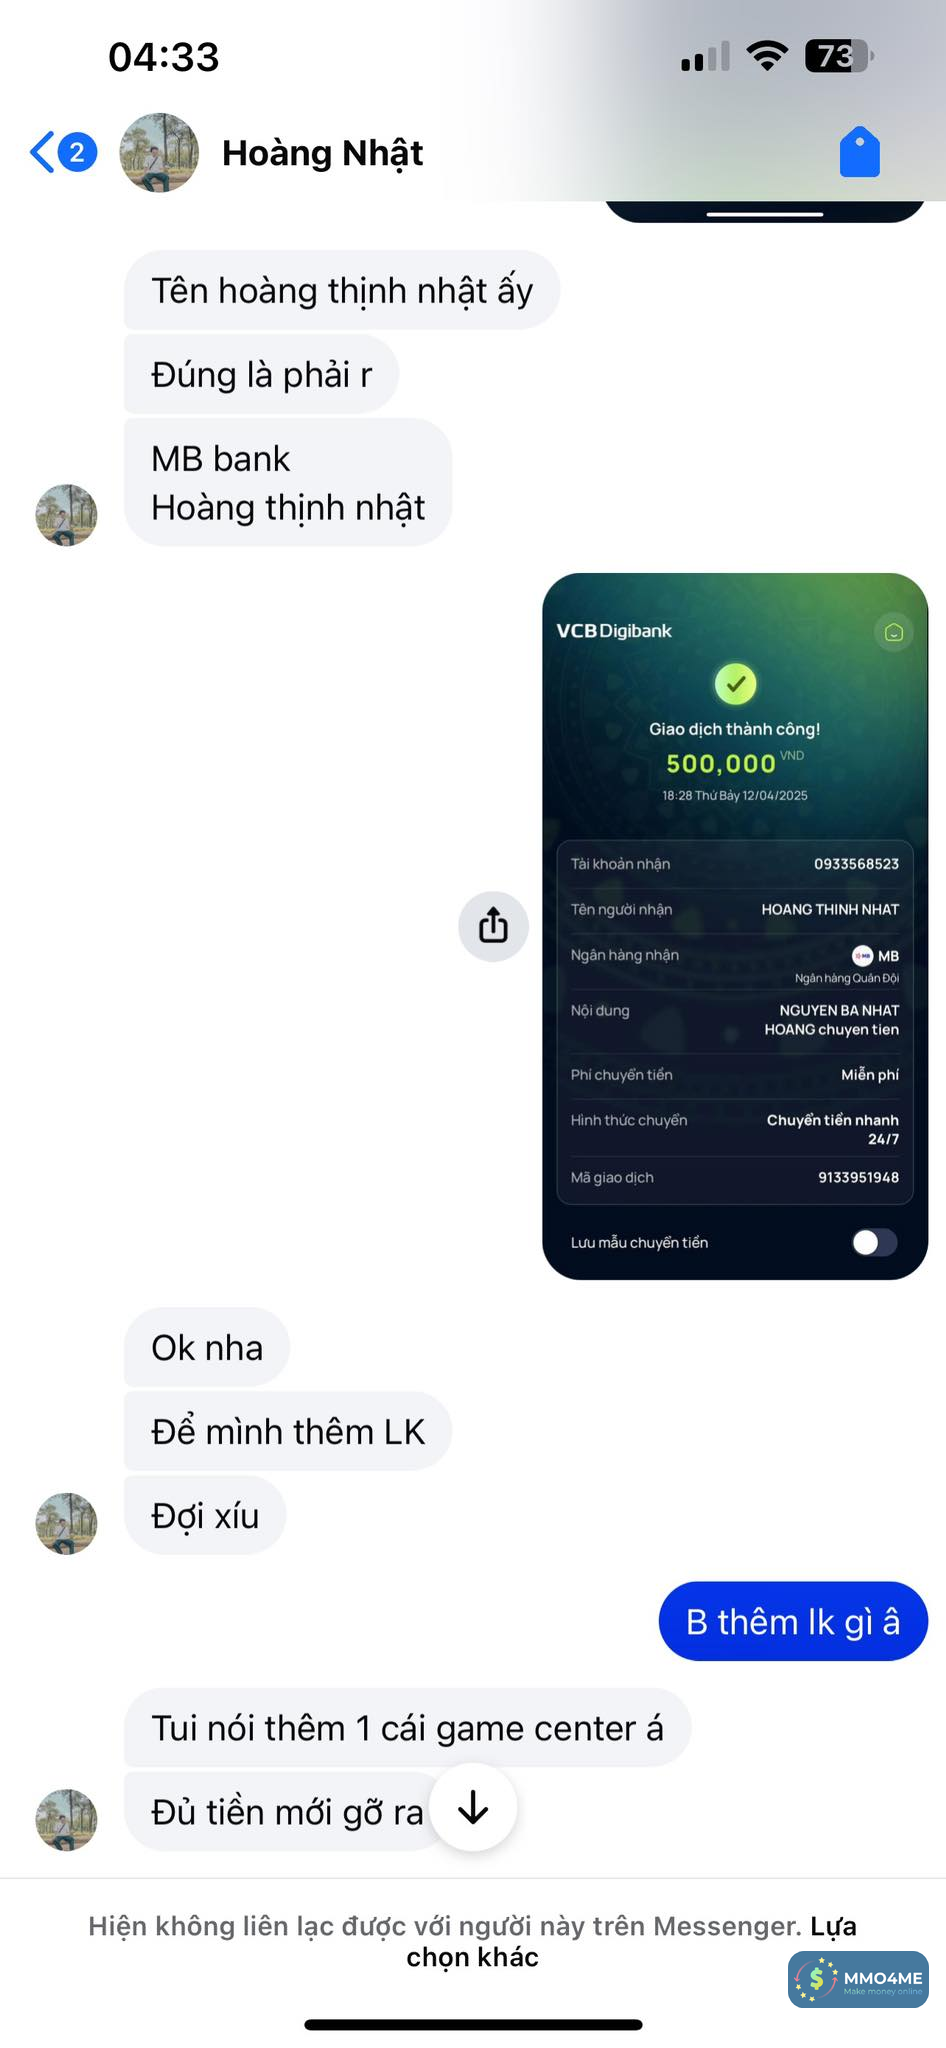Toggle the Lưu mẫu chuyển tiền switch

tap(875, 1242)
